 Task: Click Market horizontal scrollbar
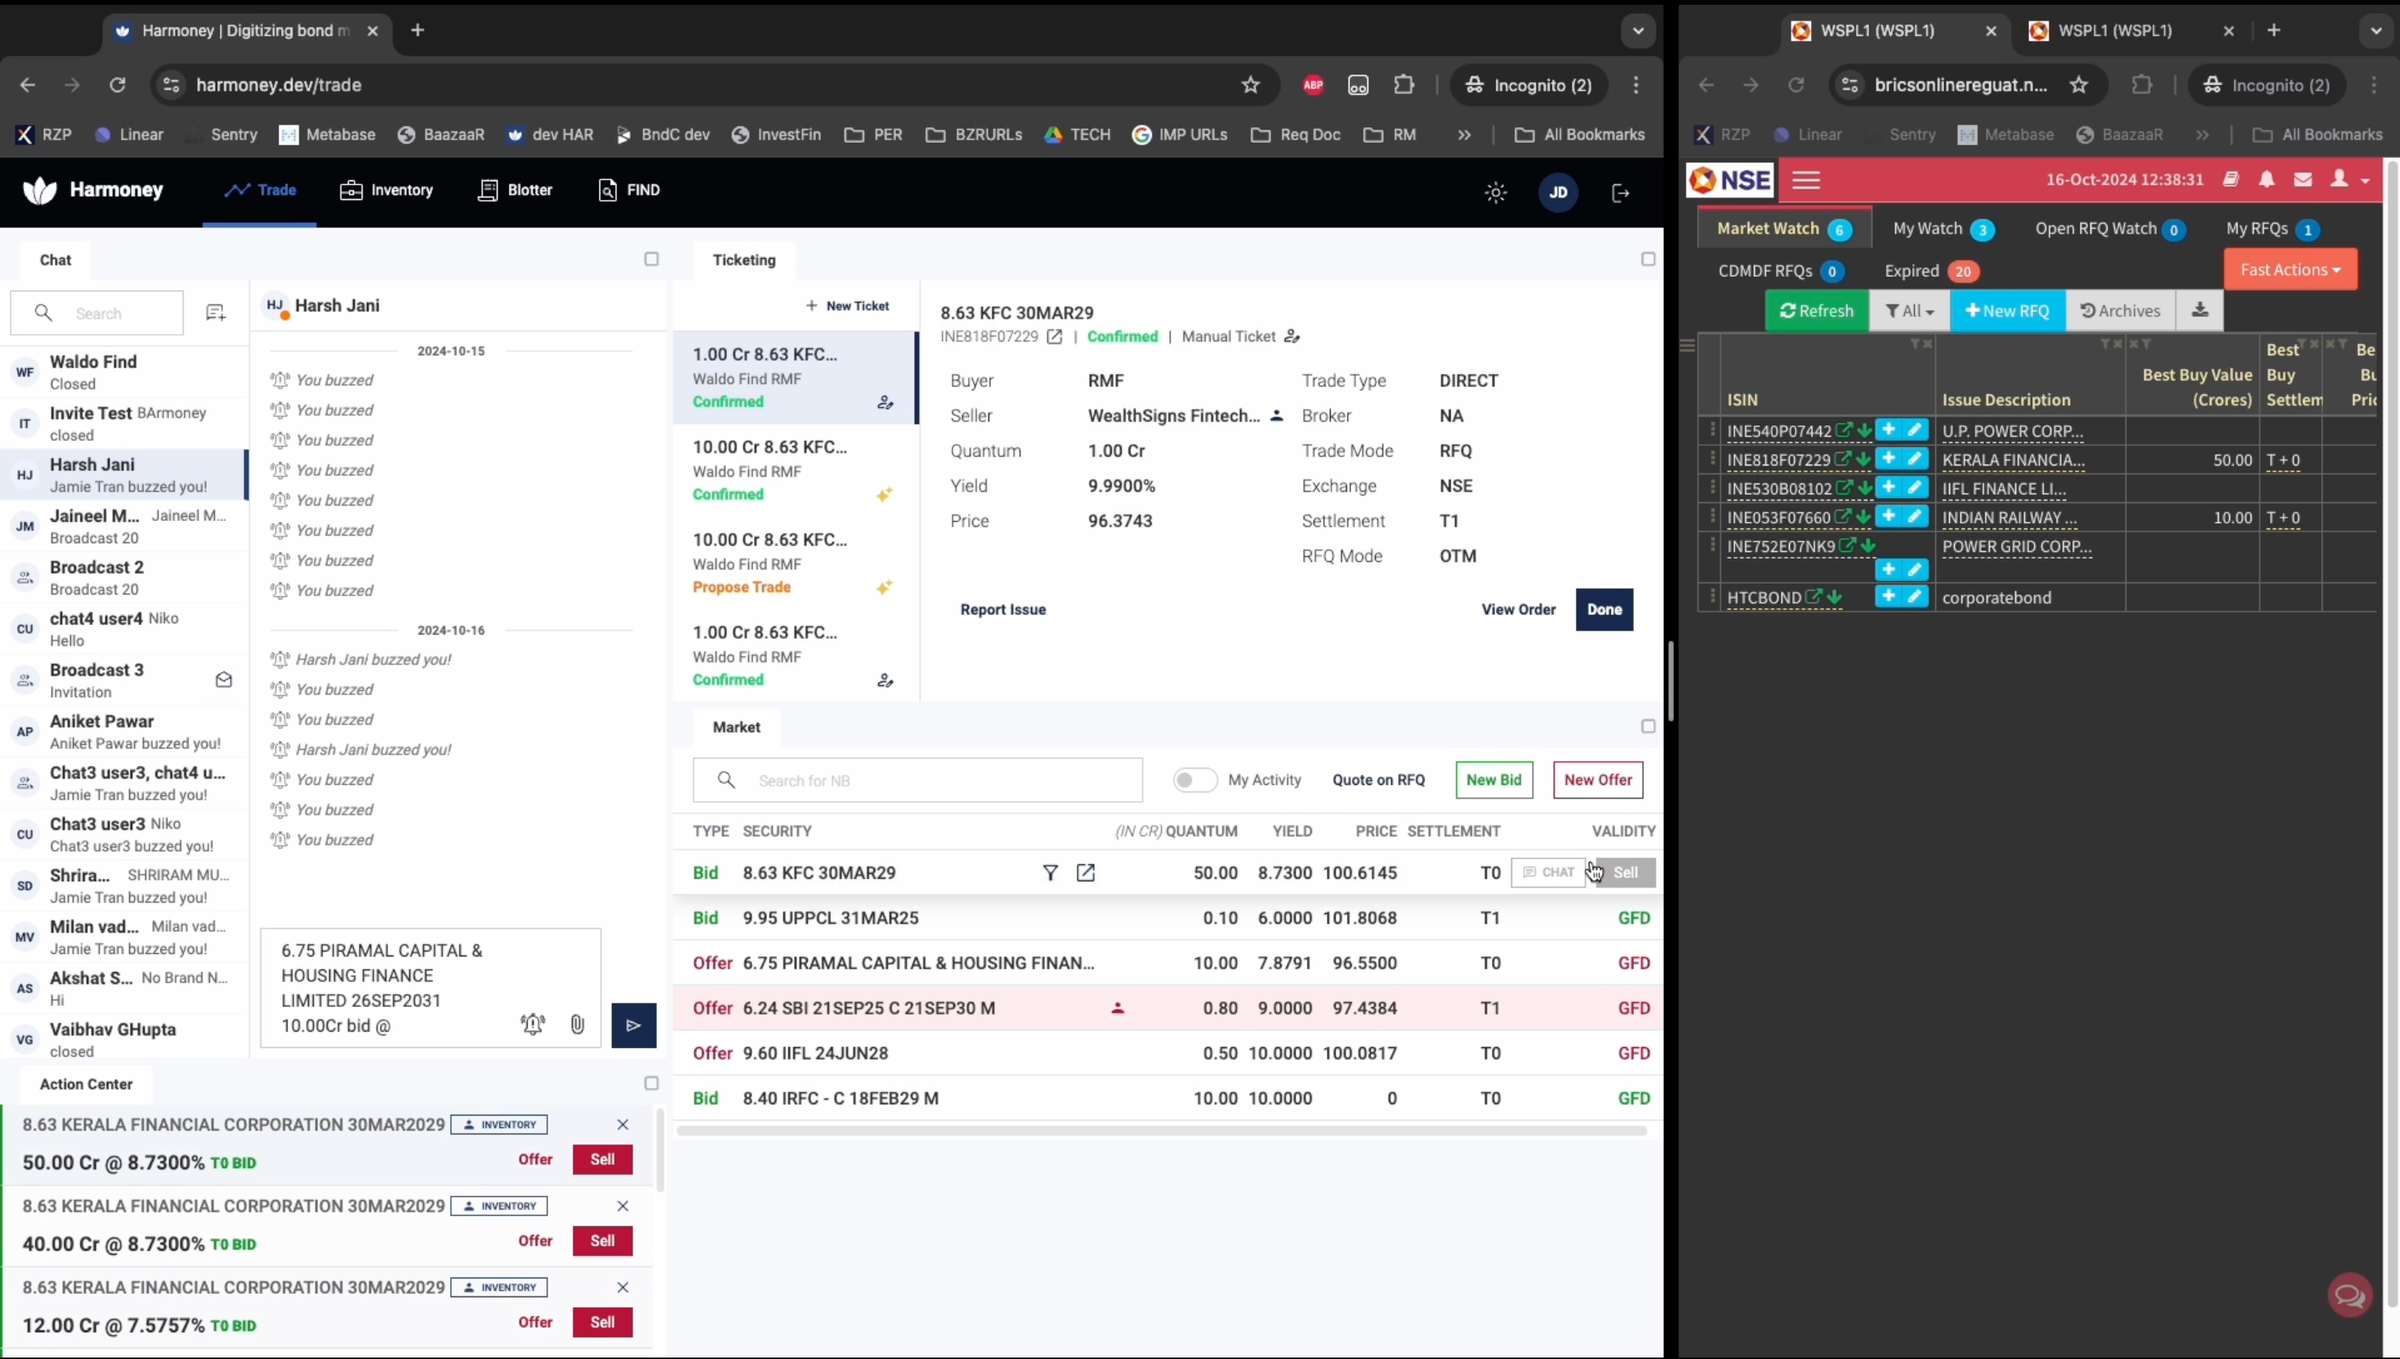[1161, 1131]
